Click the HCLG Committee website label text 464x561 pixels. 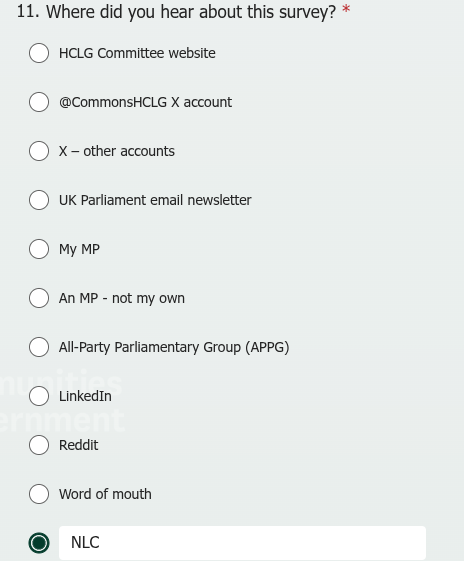point(137,53)
